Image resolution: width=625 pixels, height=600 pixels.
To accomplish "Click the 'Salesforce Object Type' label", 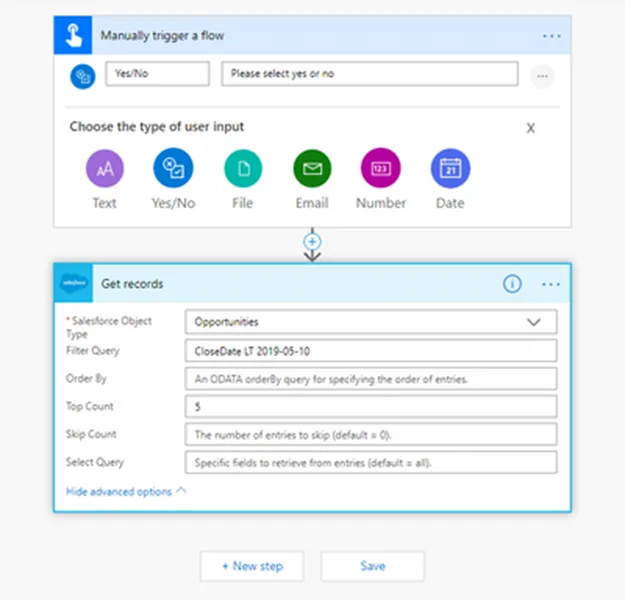I will (109, 327).
